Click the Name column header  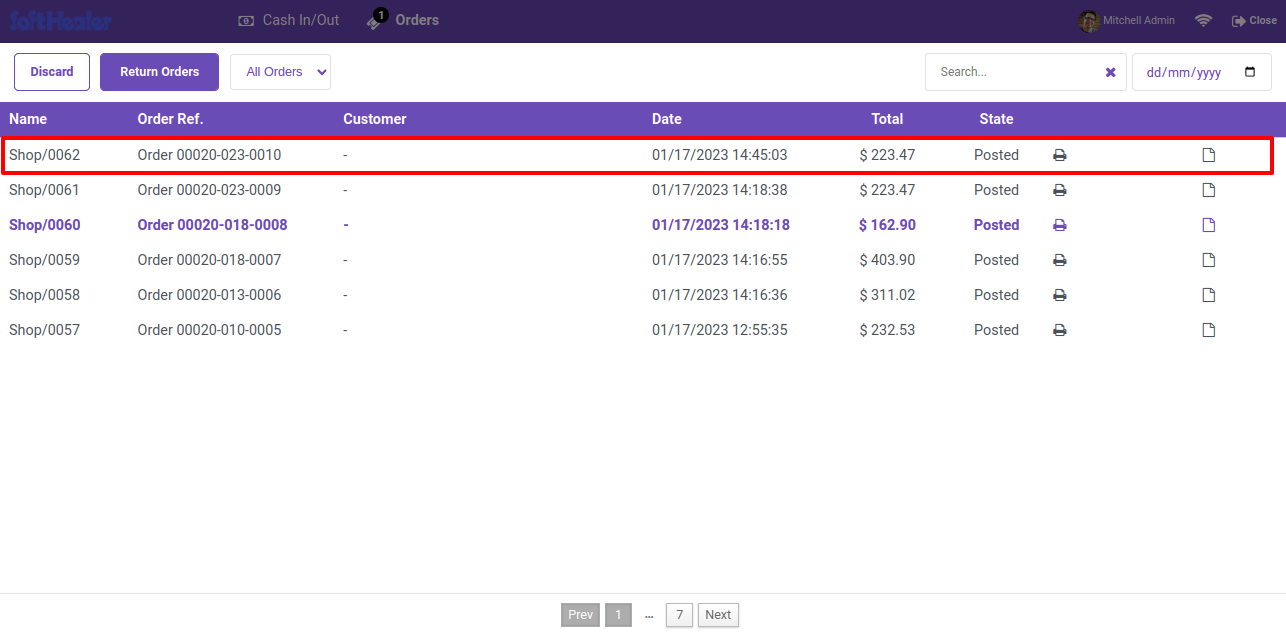[x=28, y=119]
